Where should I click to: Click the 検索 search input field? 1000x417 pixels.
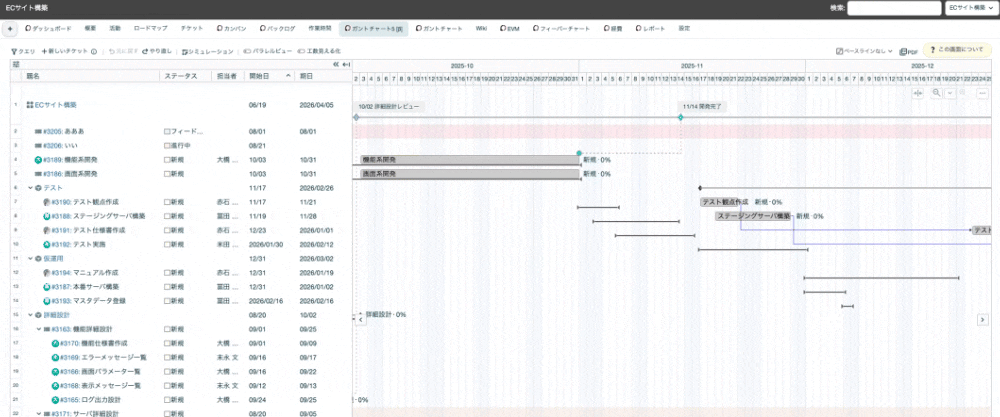coord(893,8)
